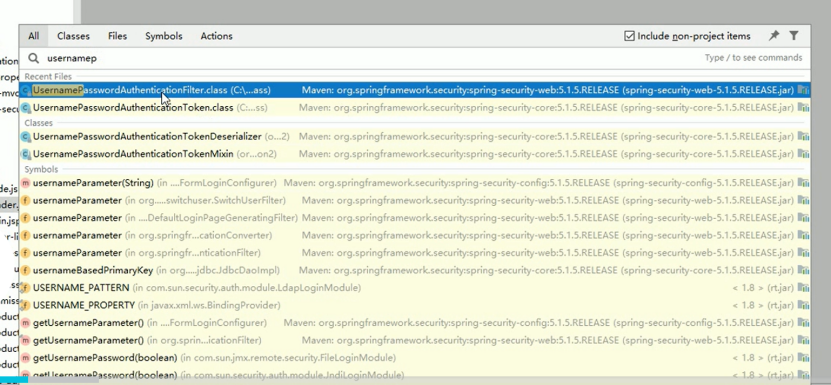831x385 pixels.
Task: Select the Files tab
Action: coord(117,36)
